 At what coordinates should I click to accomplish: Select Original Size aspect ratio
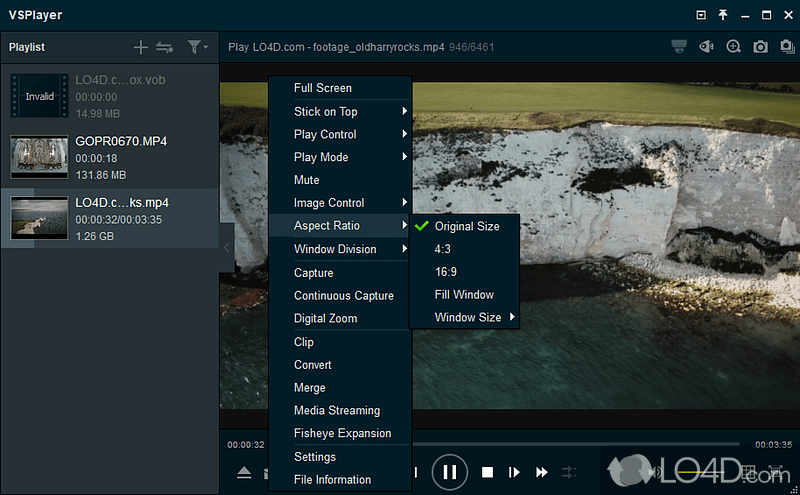coord(464,226)
